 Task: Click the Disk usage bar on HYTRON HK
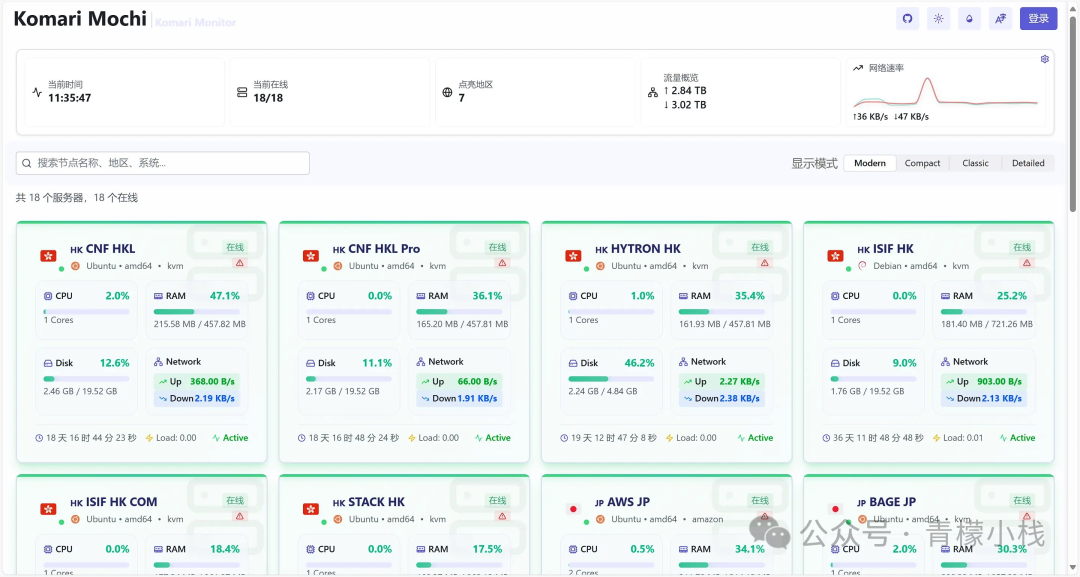point(611,379)
